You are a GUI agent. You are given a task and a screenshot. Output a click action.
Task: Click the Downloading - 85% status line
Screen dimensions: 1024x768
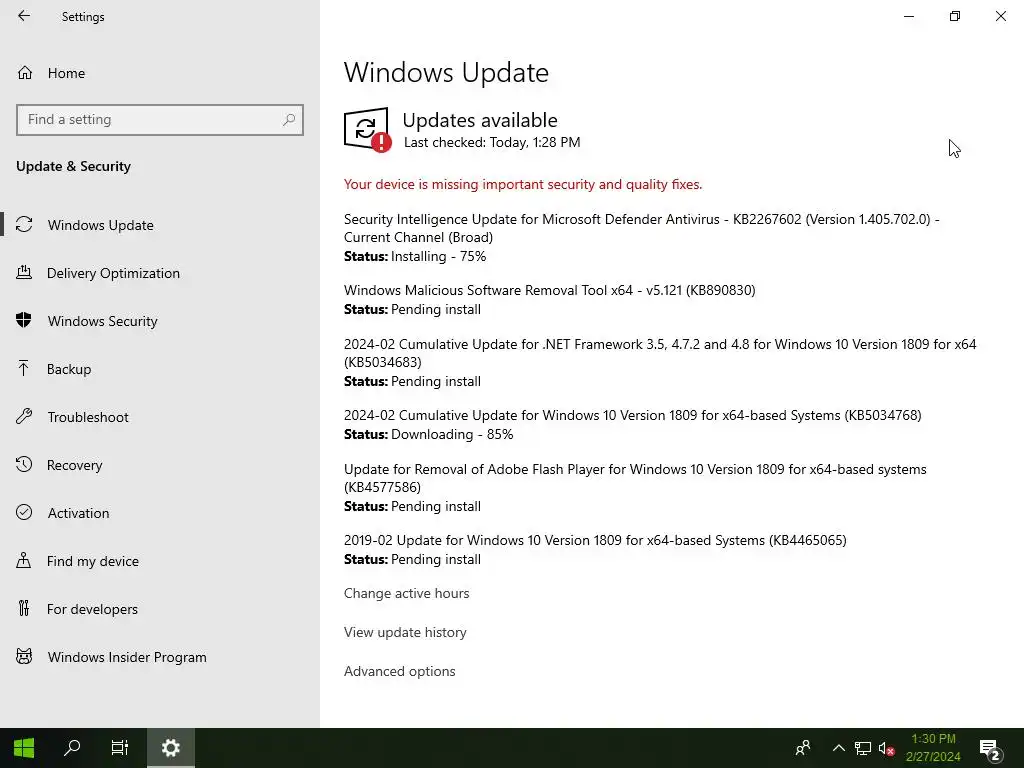(428, 434)
